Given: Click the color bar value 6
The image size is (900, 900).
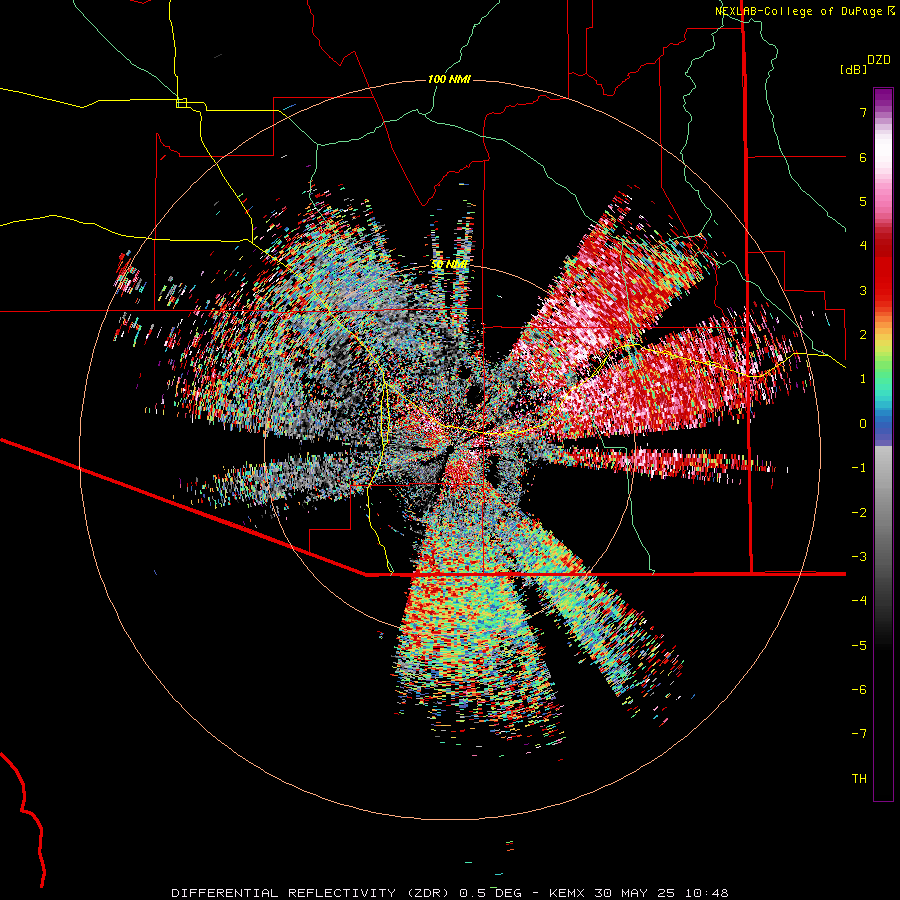Looking at the screenshot, I should (x=863, y=157).
